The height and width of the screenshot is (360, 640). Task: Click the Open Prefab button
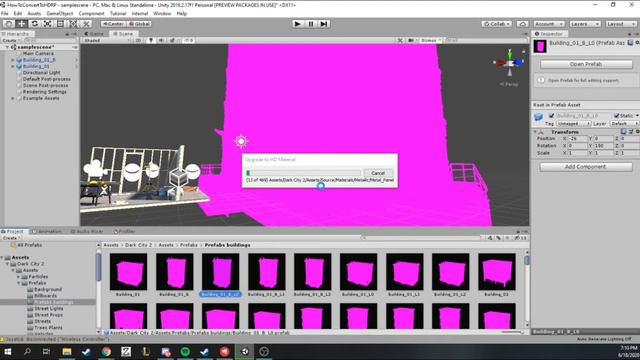point(586,64)
